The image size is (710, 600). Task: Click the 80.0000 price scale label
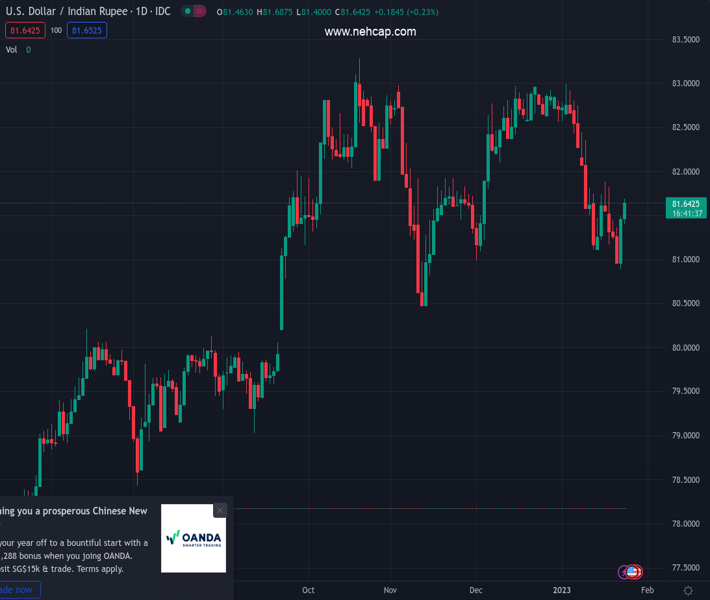tap(684, 347)
